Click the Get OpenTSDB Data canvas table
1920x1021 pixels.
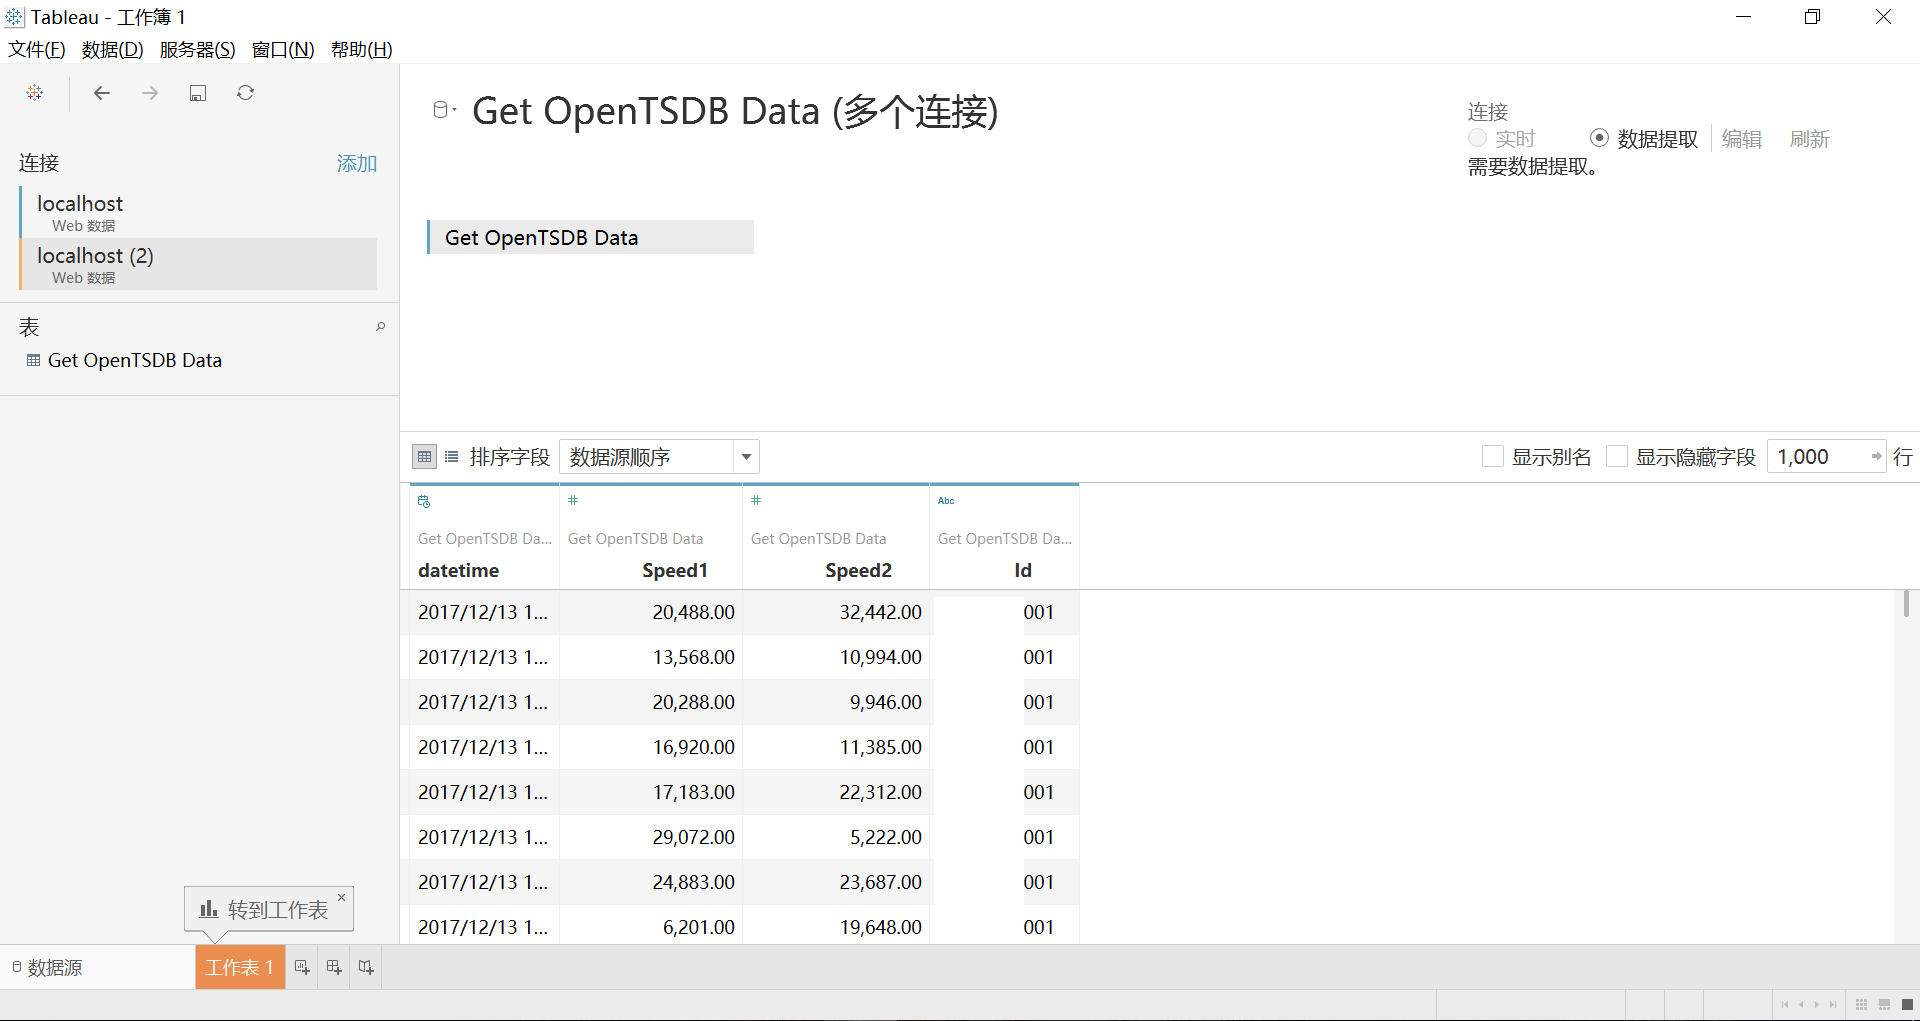[x=590, y=237]
